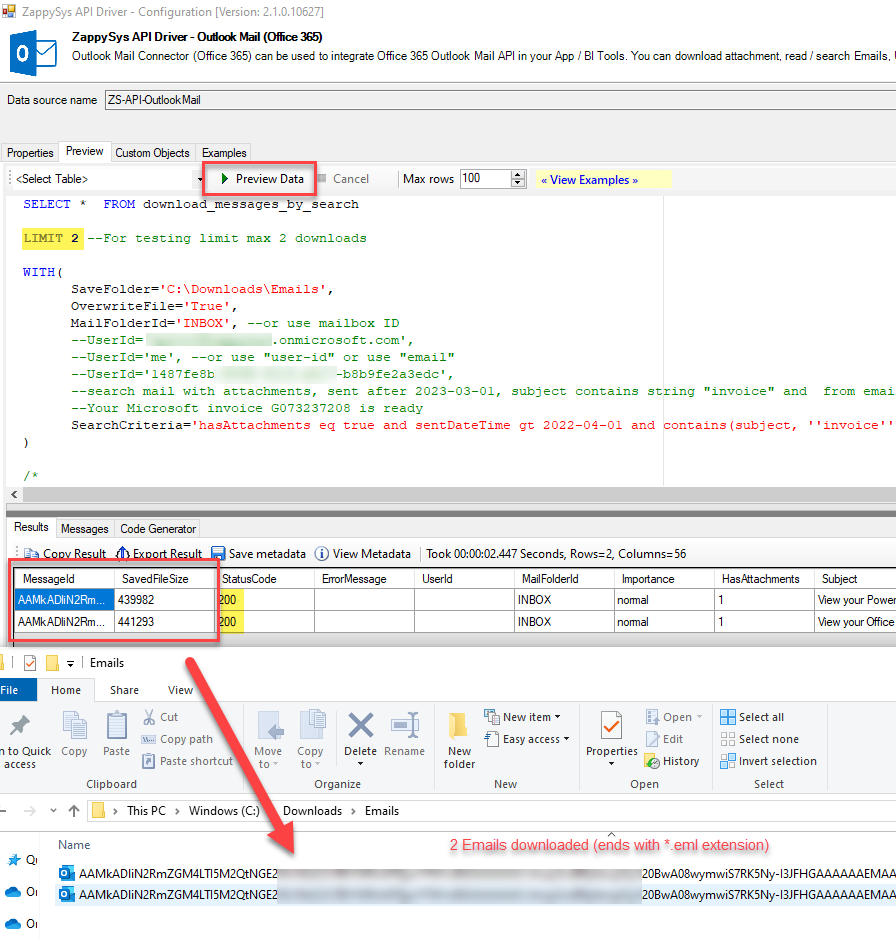
Task: Select the Home ribbon tab in Explorer
Action: [x=66, y=690]
